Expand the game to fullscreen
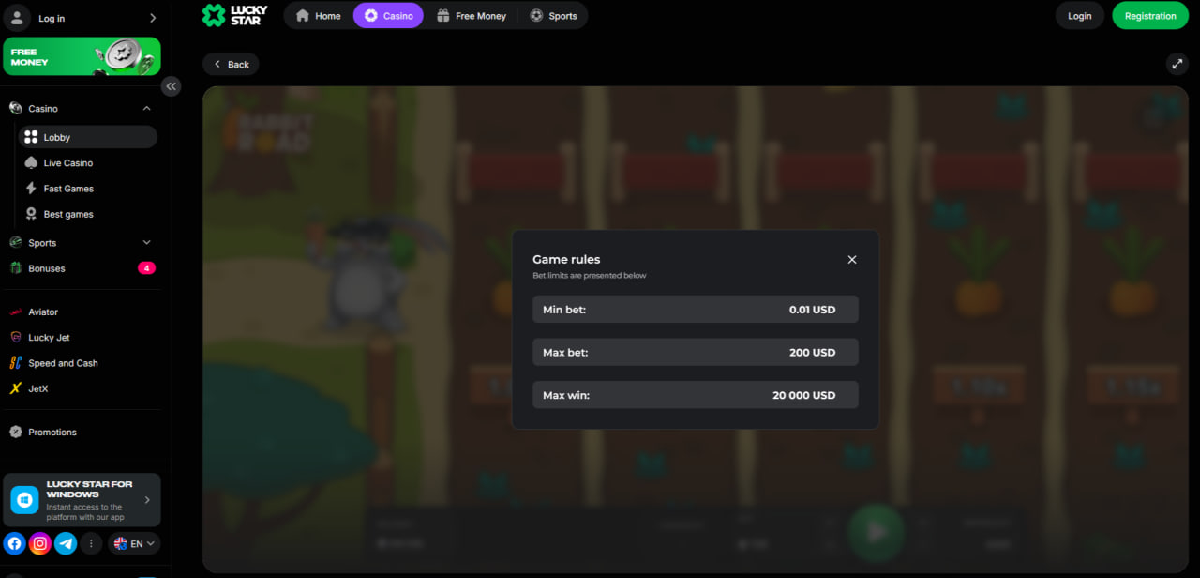Screen dimensions: 1200x578 [x=1177, y=64]
